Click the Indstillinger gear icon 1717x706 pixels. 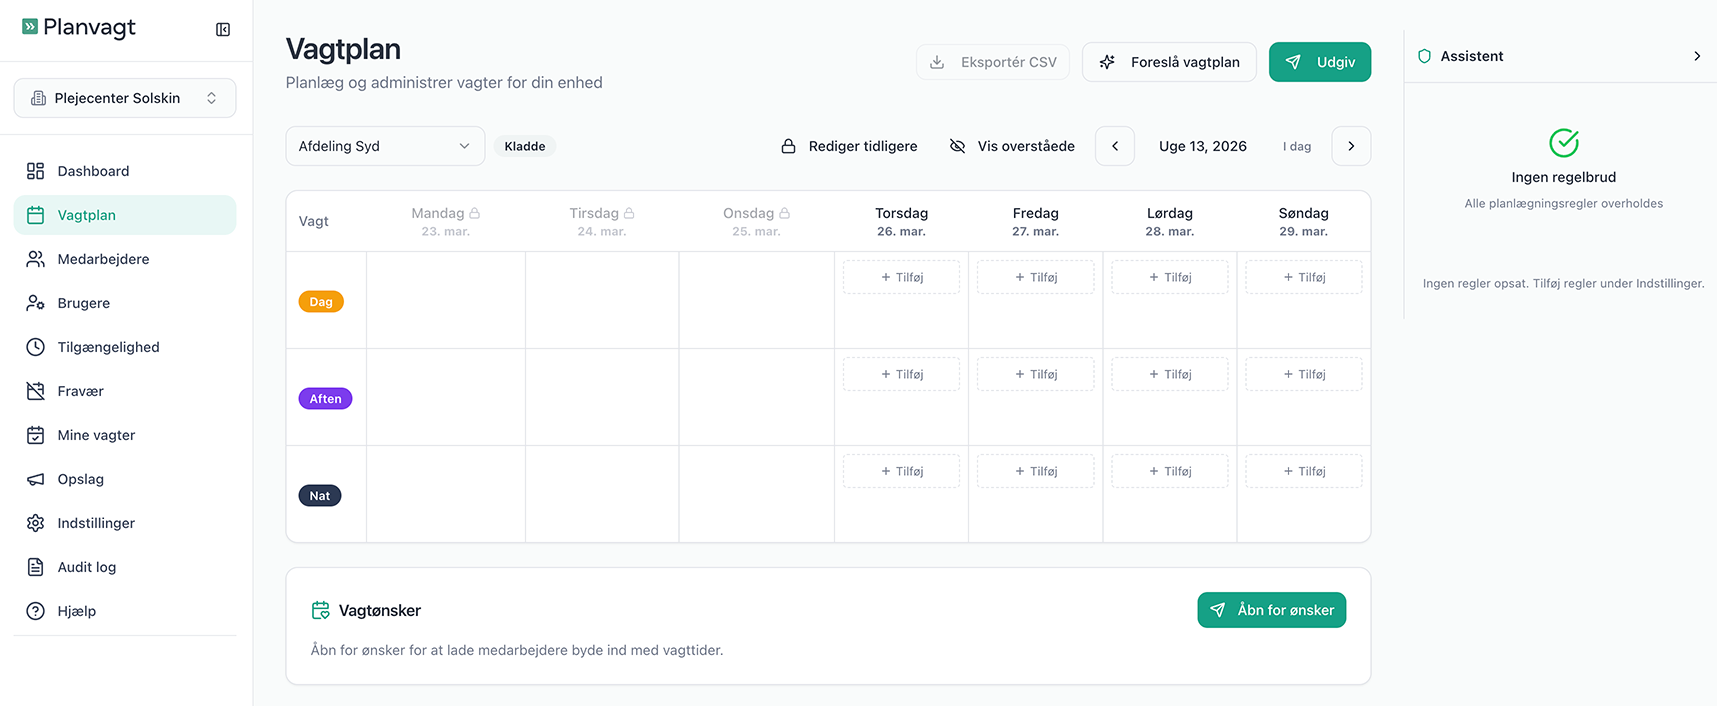(x=36, y=523)
